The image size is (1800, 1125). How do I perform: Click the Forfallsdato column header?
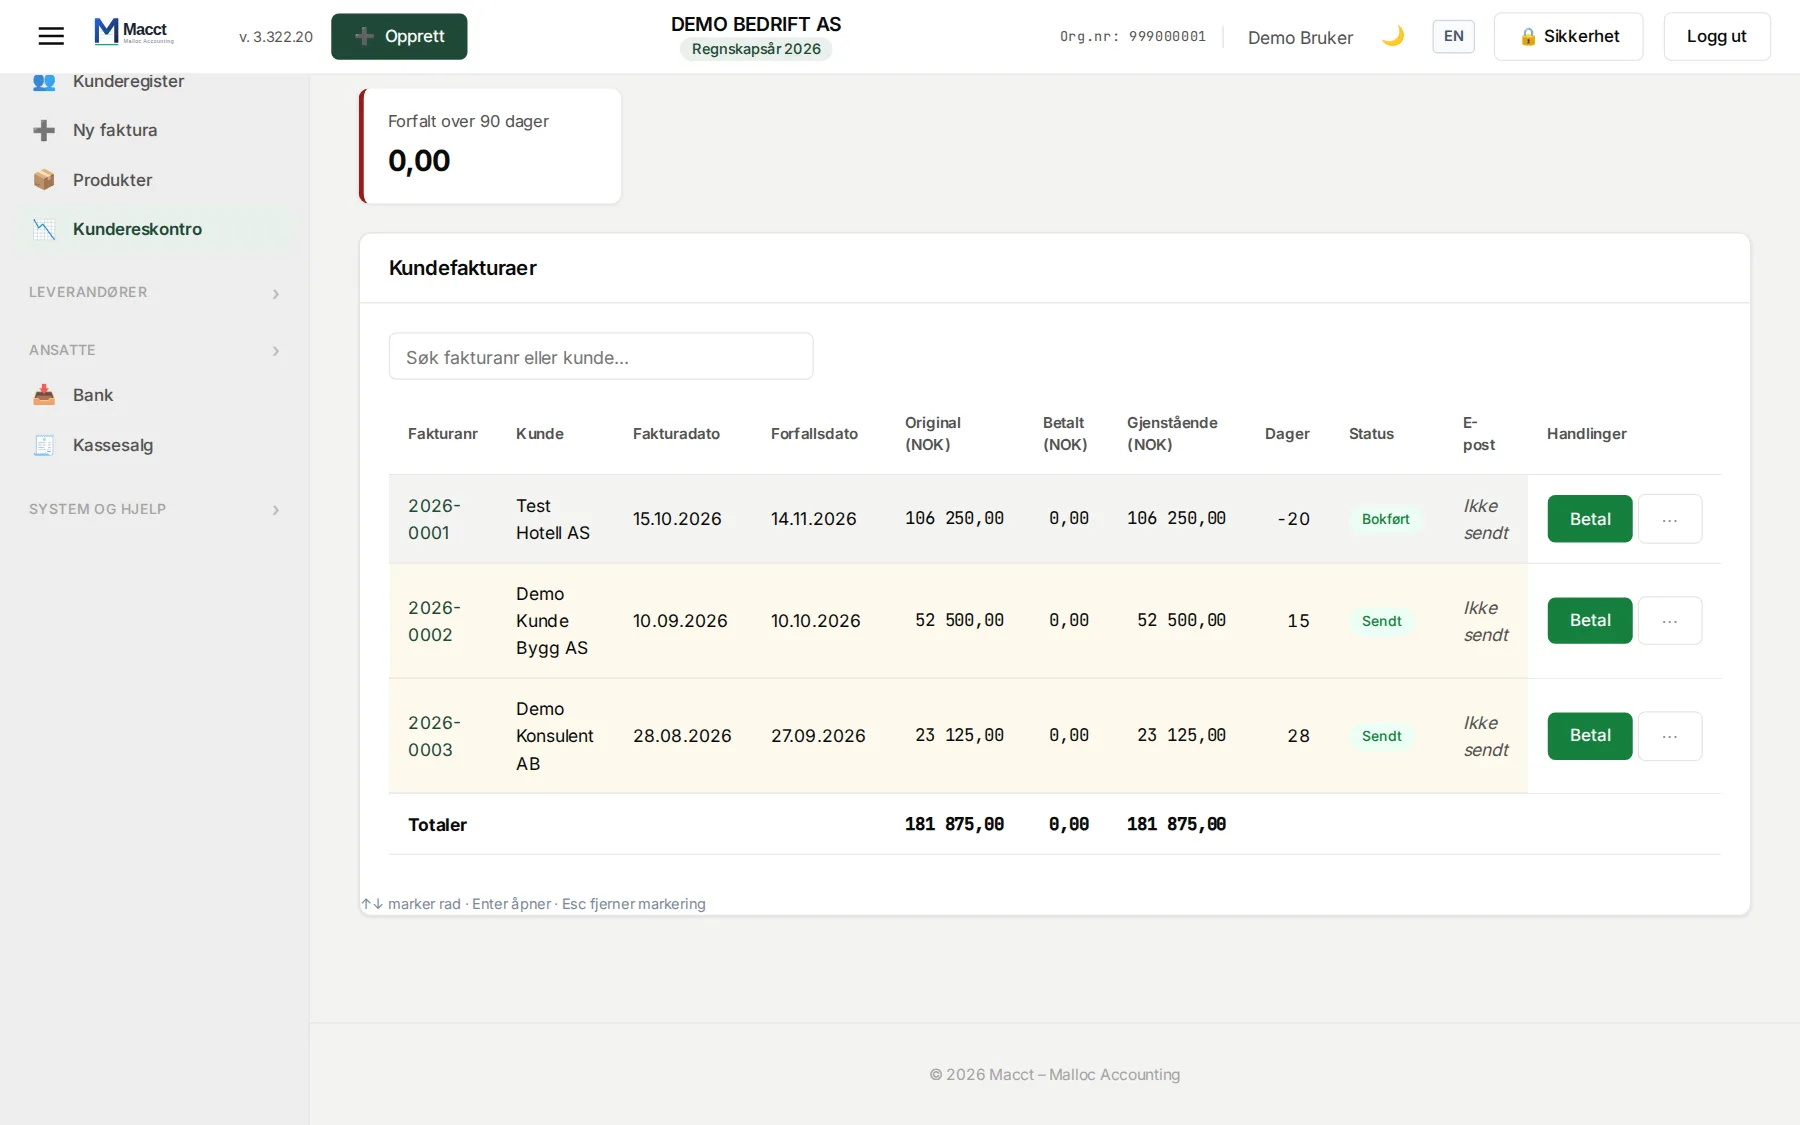click(814, 434)
